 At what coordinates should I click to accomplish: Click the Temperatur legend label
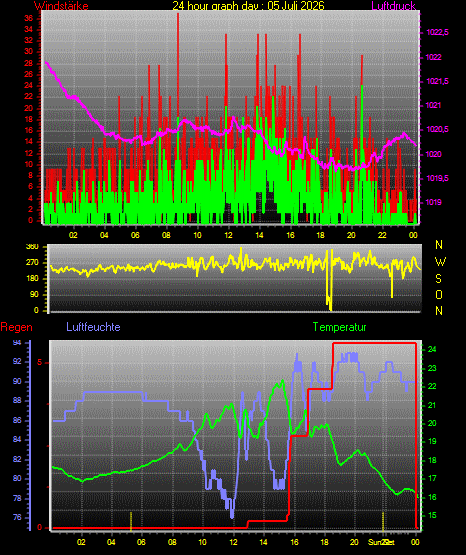tap(339, 327)
